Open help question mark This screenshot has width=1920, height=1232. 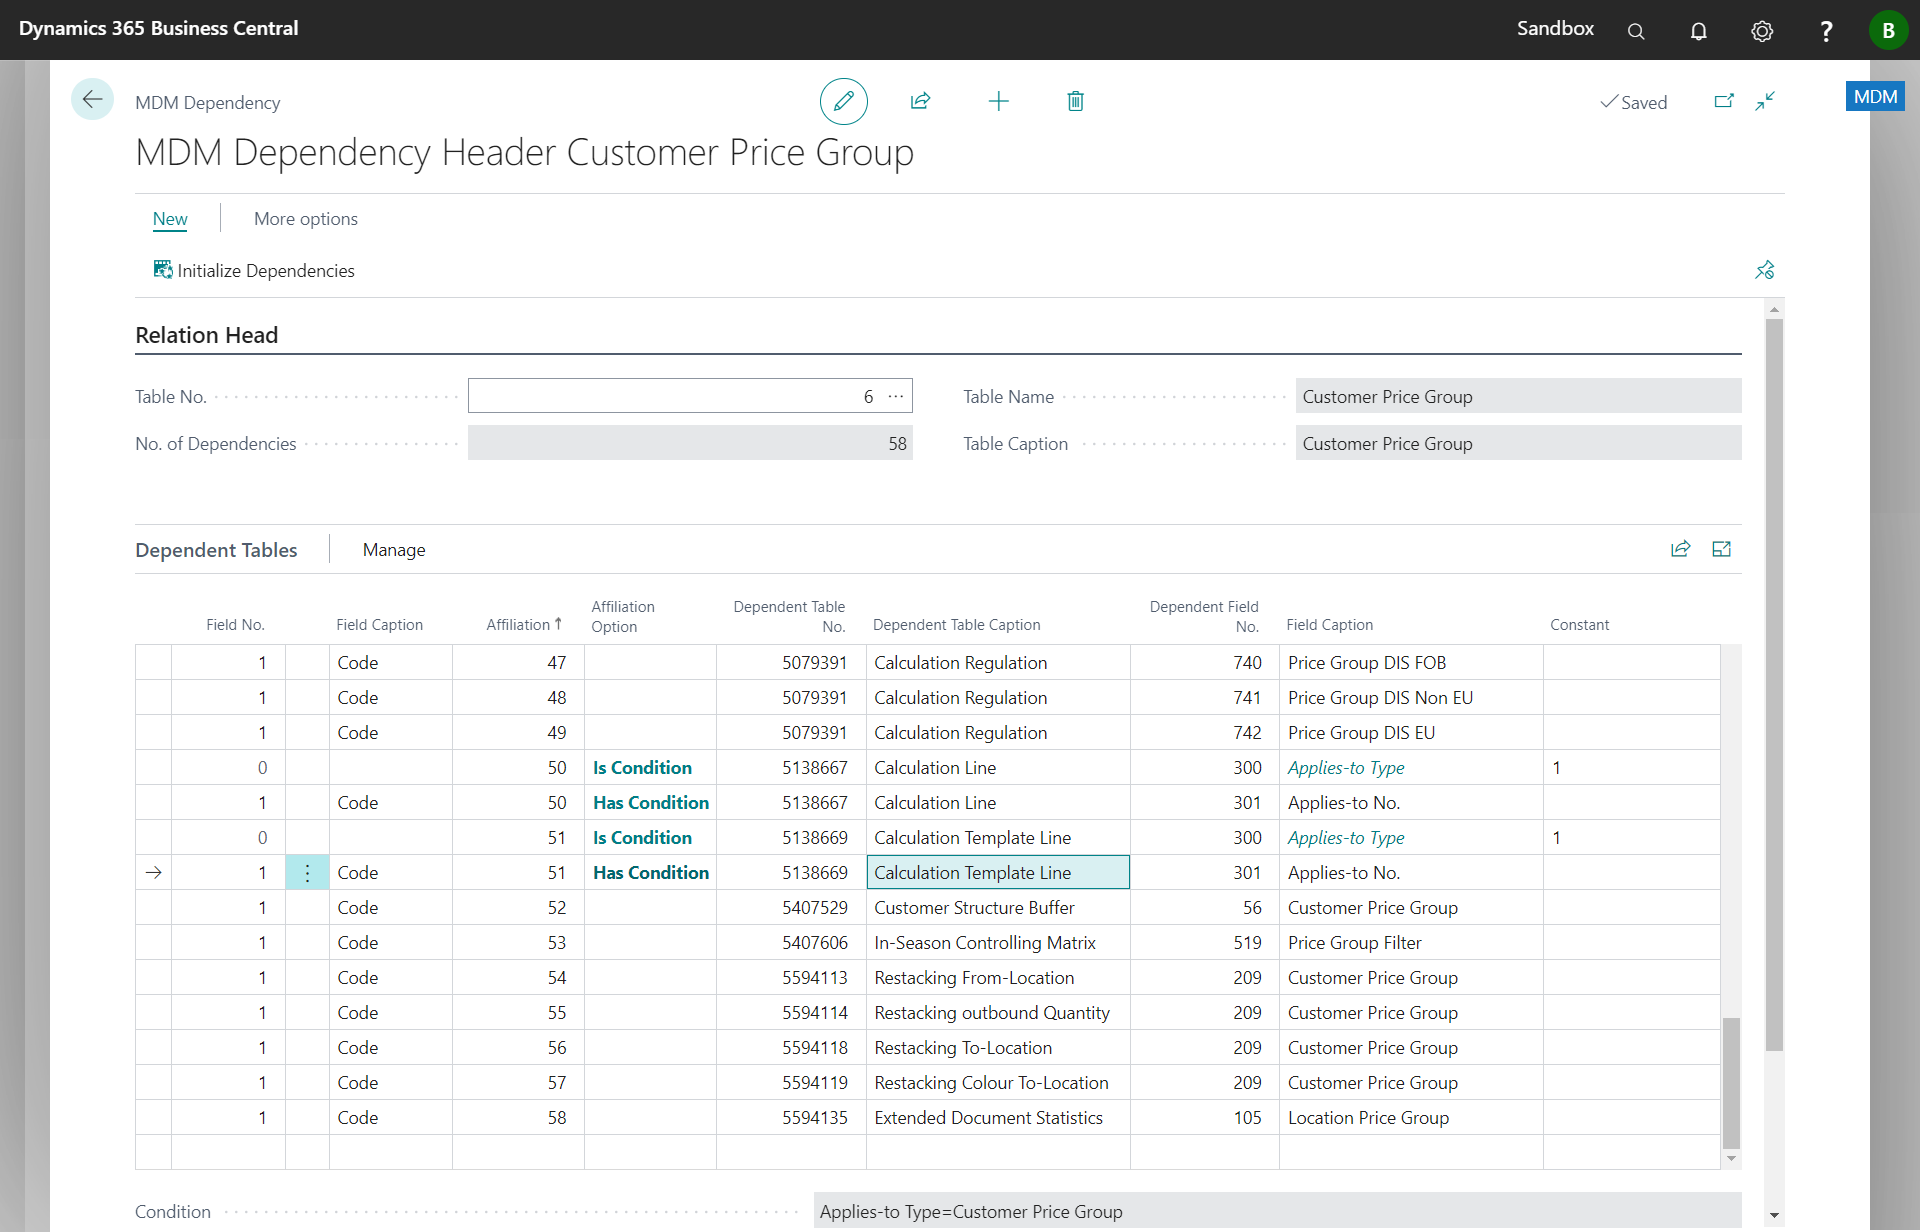pyautogui.click(x=1825, y=30)
